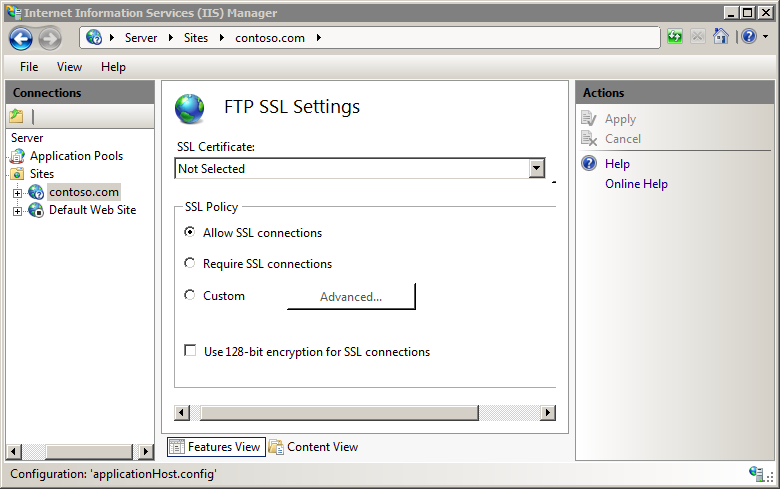This screenshot has height=489, width=780.
Task: Enable Use 128-bit encryption checkbox
Action: (x=190, y=350)
